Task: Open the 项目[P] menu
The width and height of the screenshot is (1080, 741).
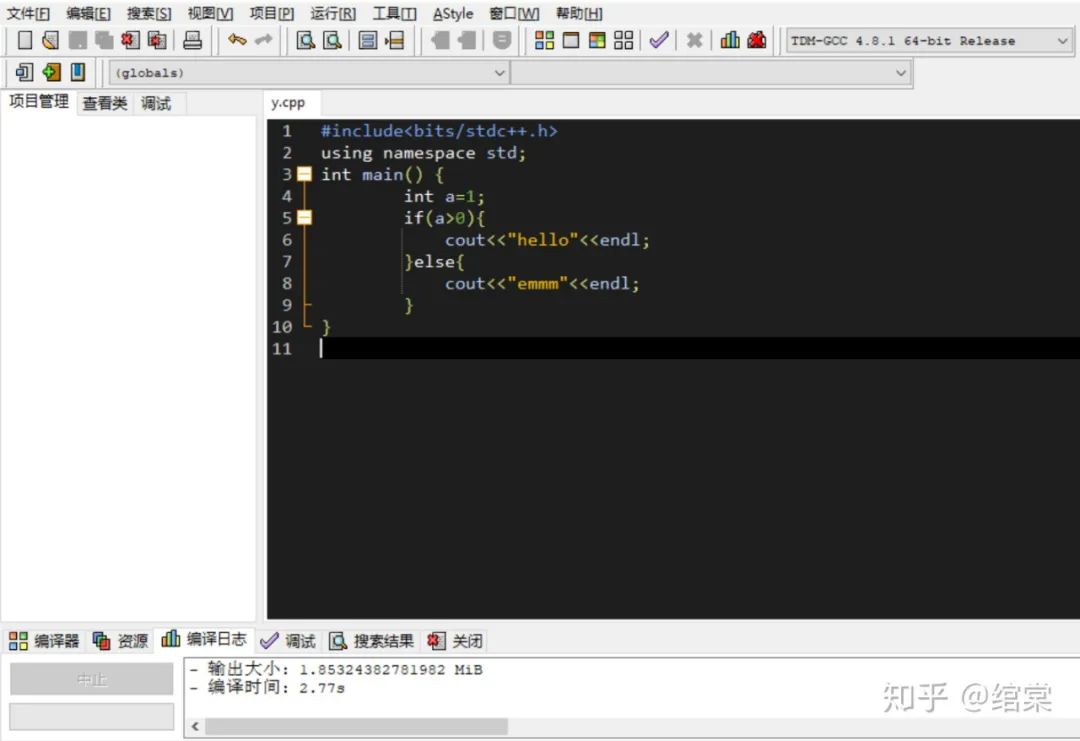Action: pyautogui.click(x=271, y=13)
